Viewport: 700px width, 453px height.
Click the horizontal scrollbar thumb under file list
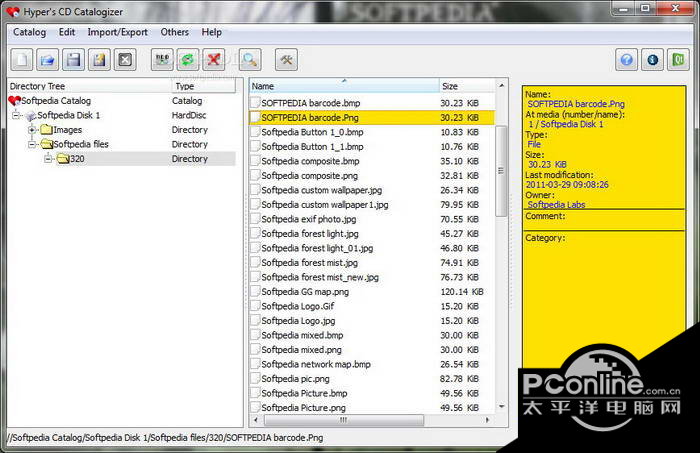click(344, 420)
